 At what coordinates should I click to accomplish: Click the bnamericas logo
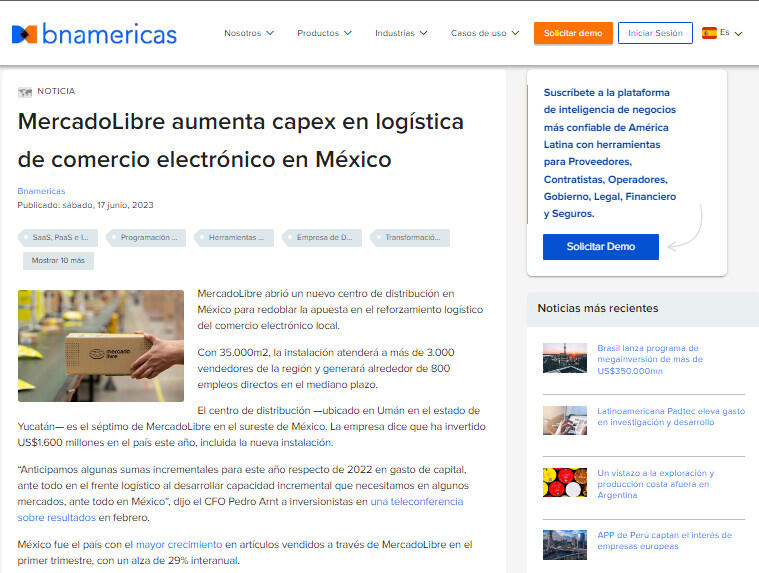pos(94,34)
